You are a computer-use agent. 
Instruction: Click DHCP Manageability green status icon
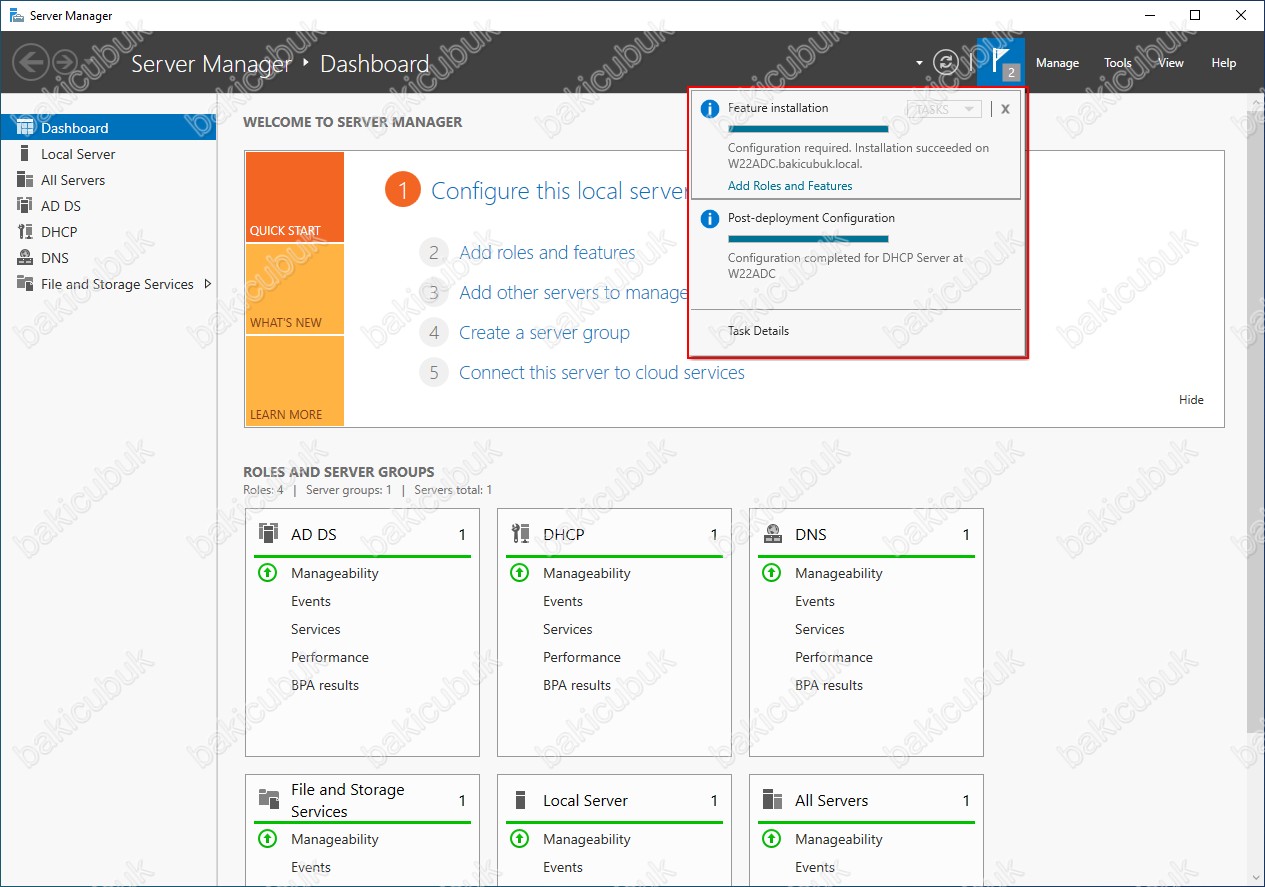click(x=519, y=573)
